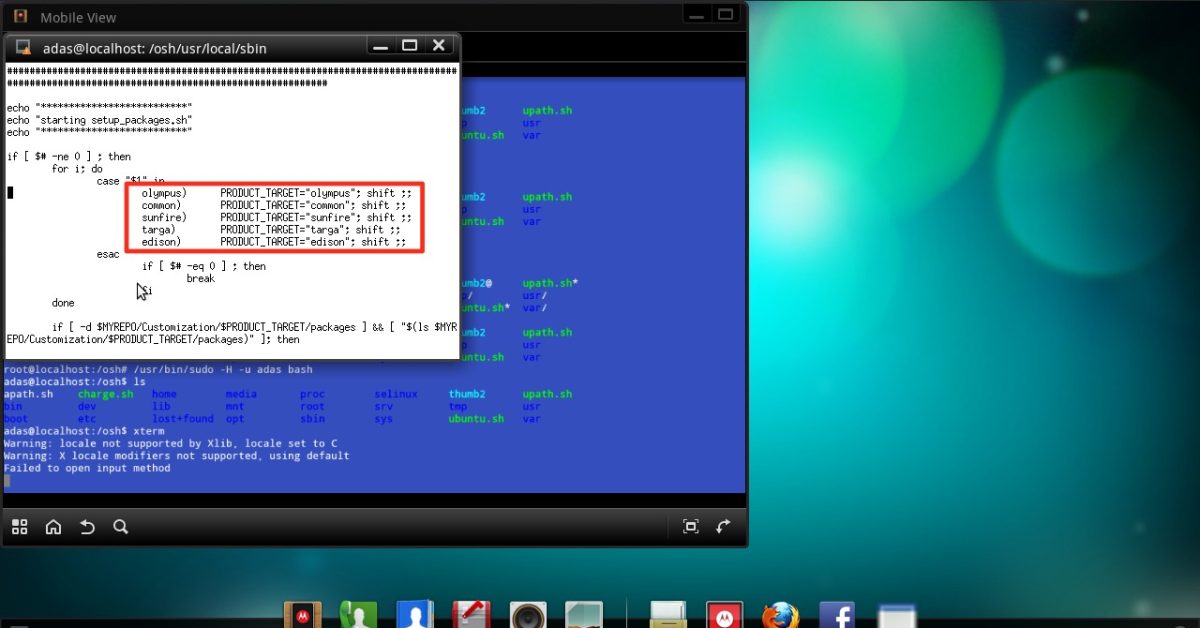Open the photo gallery dock icon
The height and width of the screenshot is (628, 1200).
click(x=583, y=615)
